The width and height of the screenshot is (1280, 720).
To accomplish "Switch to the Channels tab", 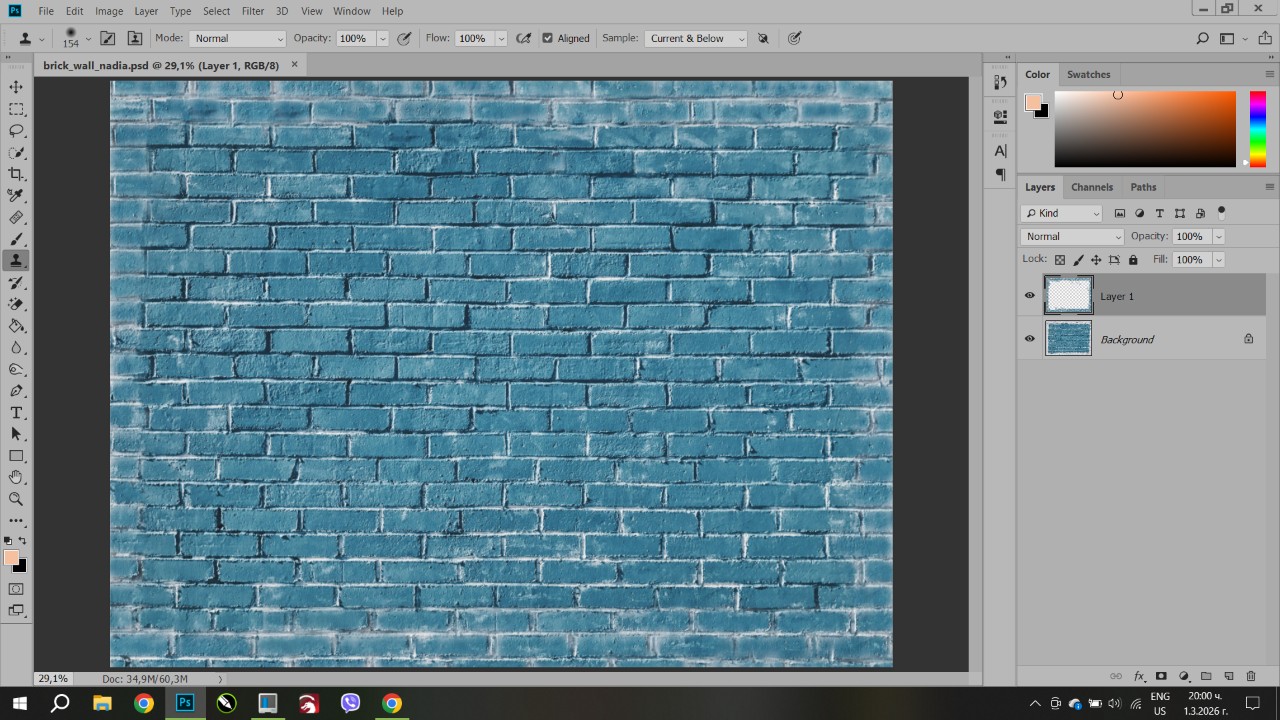I will [1091, 187].
